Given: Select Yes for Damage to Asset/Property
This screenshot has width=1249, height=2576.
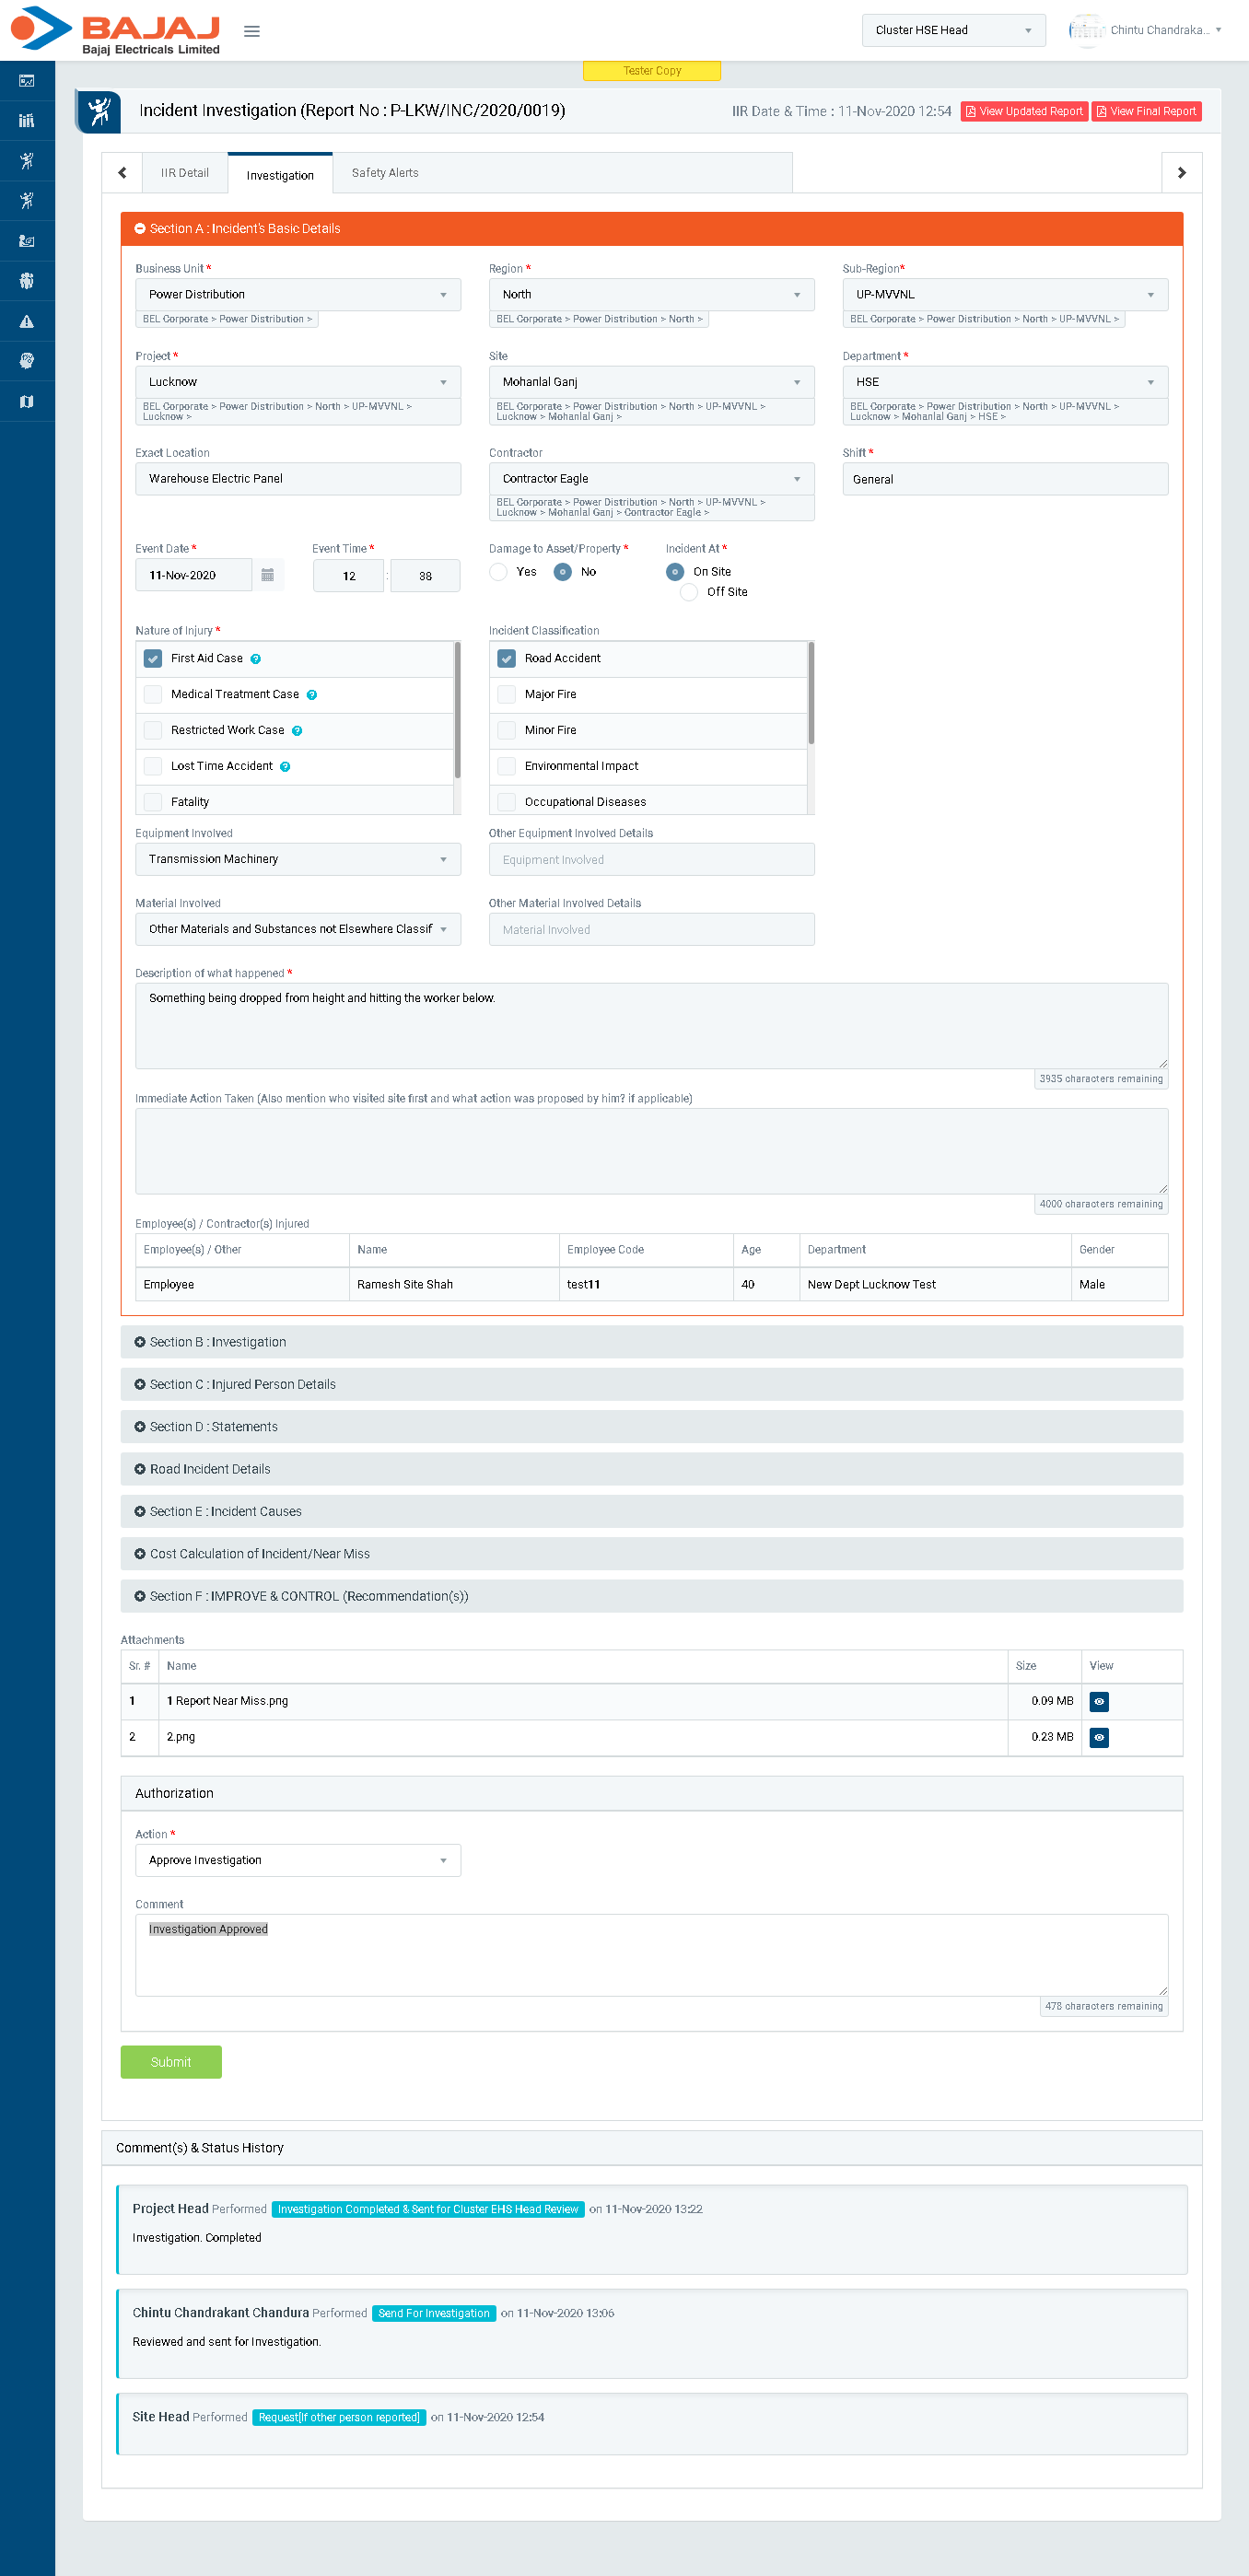Looking at the screenshot, I should (499, 572).
